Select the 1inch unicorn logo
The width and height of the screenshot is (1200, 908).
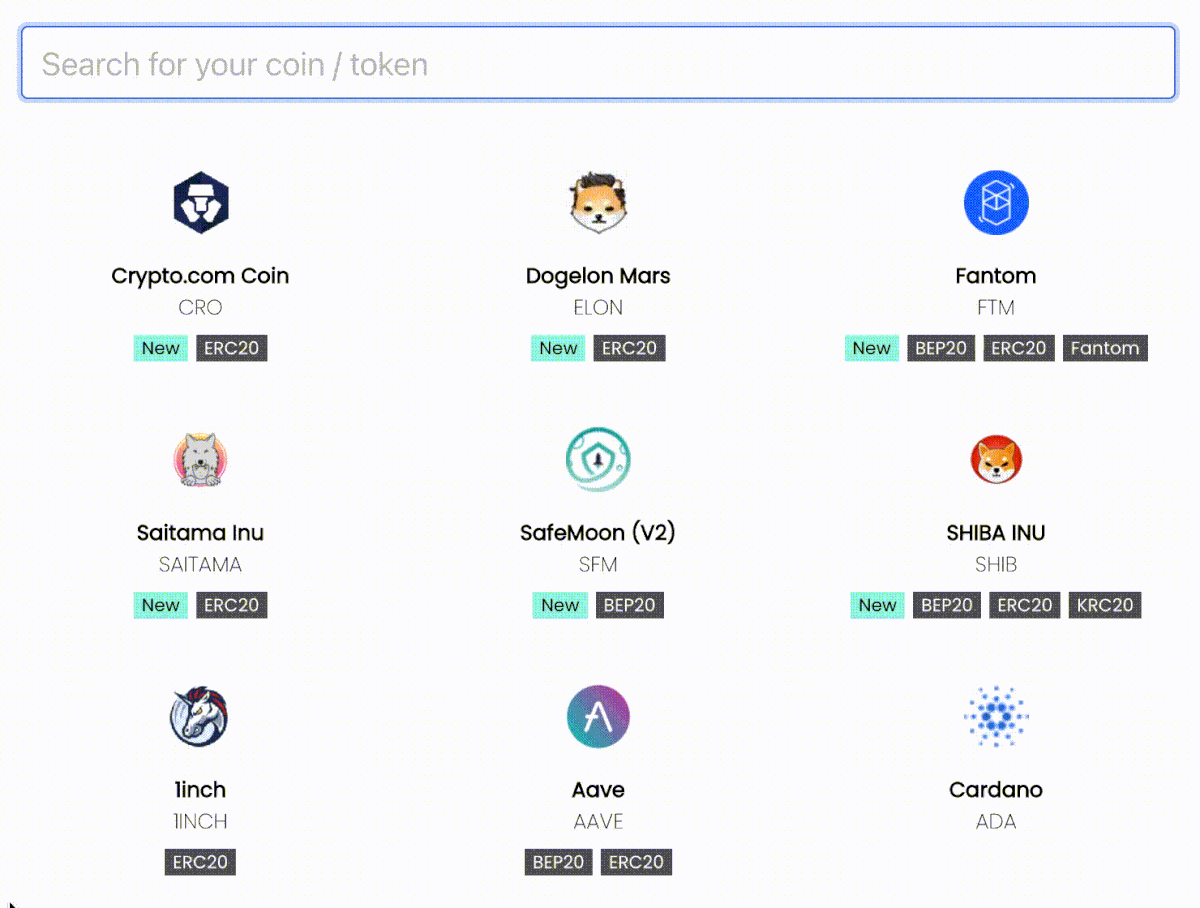point(200,717)
